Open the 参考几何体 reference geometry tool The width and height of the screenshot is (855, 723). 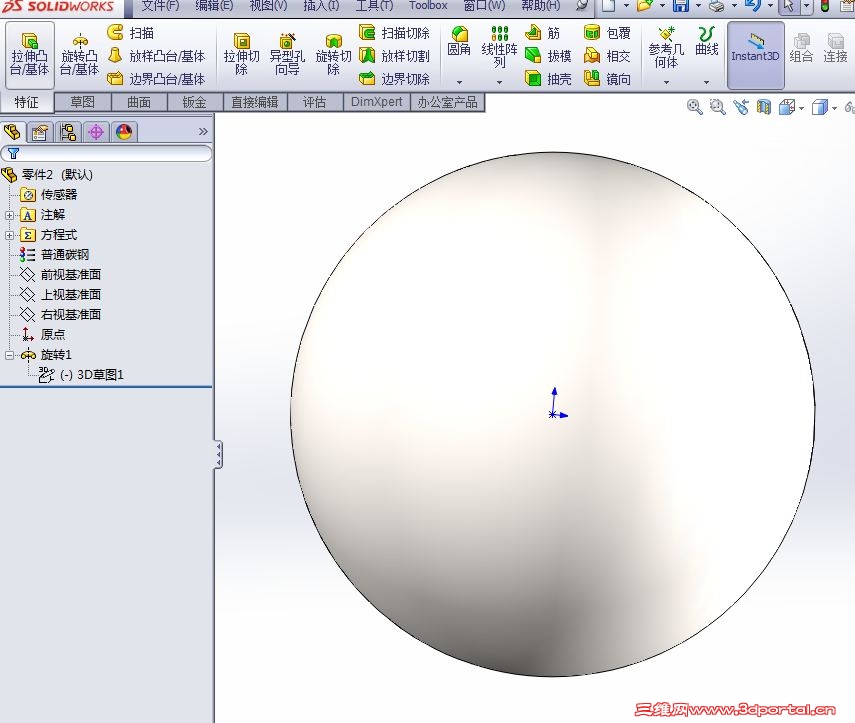[x=666, y=48]
